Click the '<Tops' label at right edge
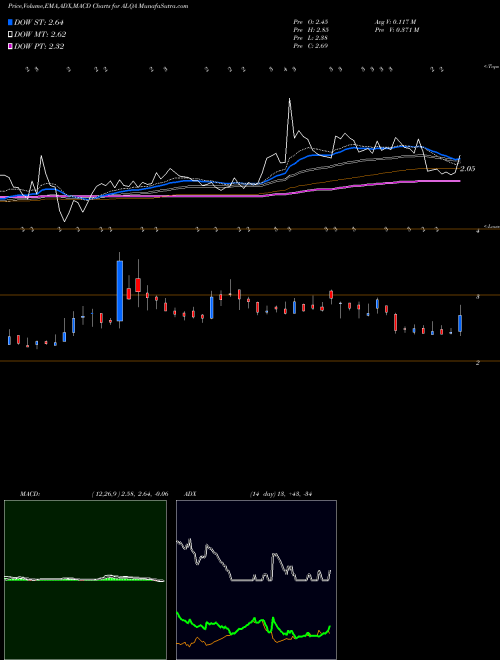The height and width of the screenshot is (660, 500). click(492, 67)
